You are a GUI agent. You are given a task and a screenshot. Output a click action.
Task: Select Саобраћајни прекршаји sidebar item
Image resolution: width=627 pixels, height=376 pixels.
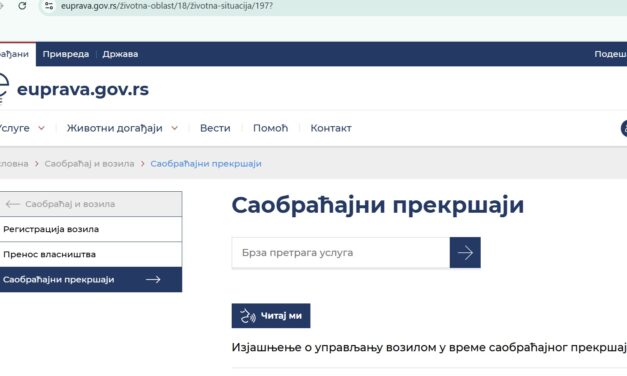pyautogui.click(x=91, y=280)
